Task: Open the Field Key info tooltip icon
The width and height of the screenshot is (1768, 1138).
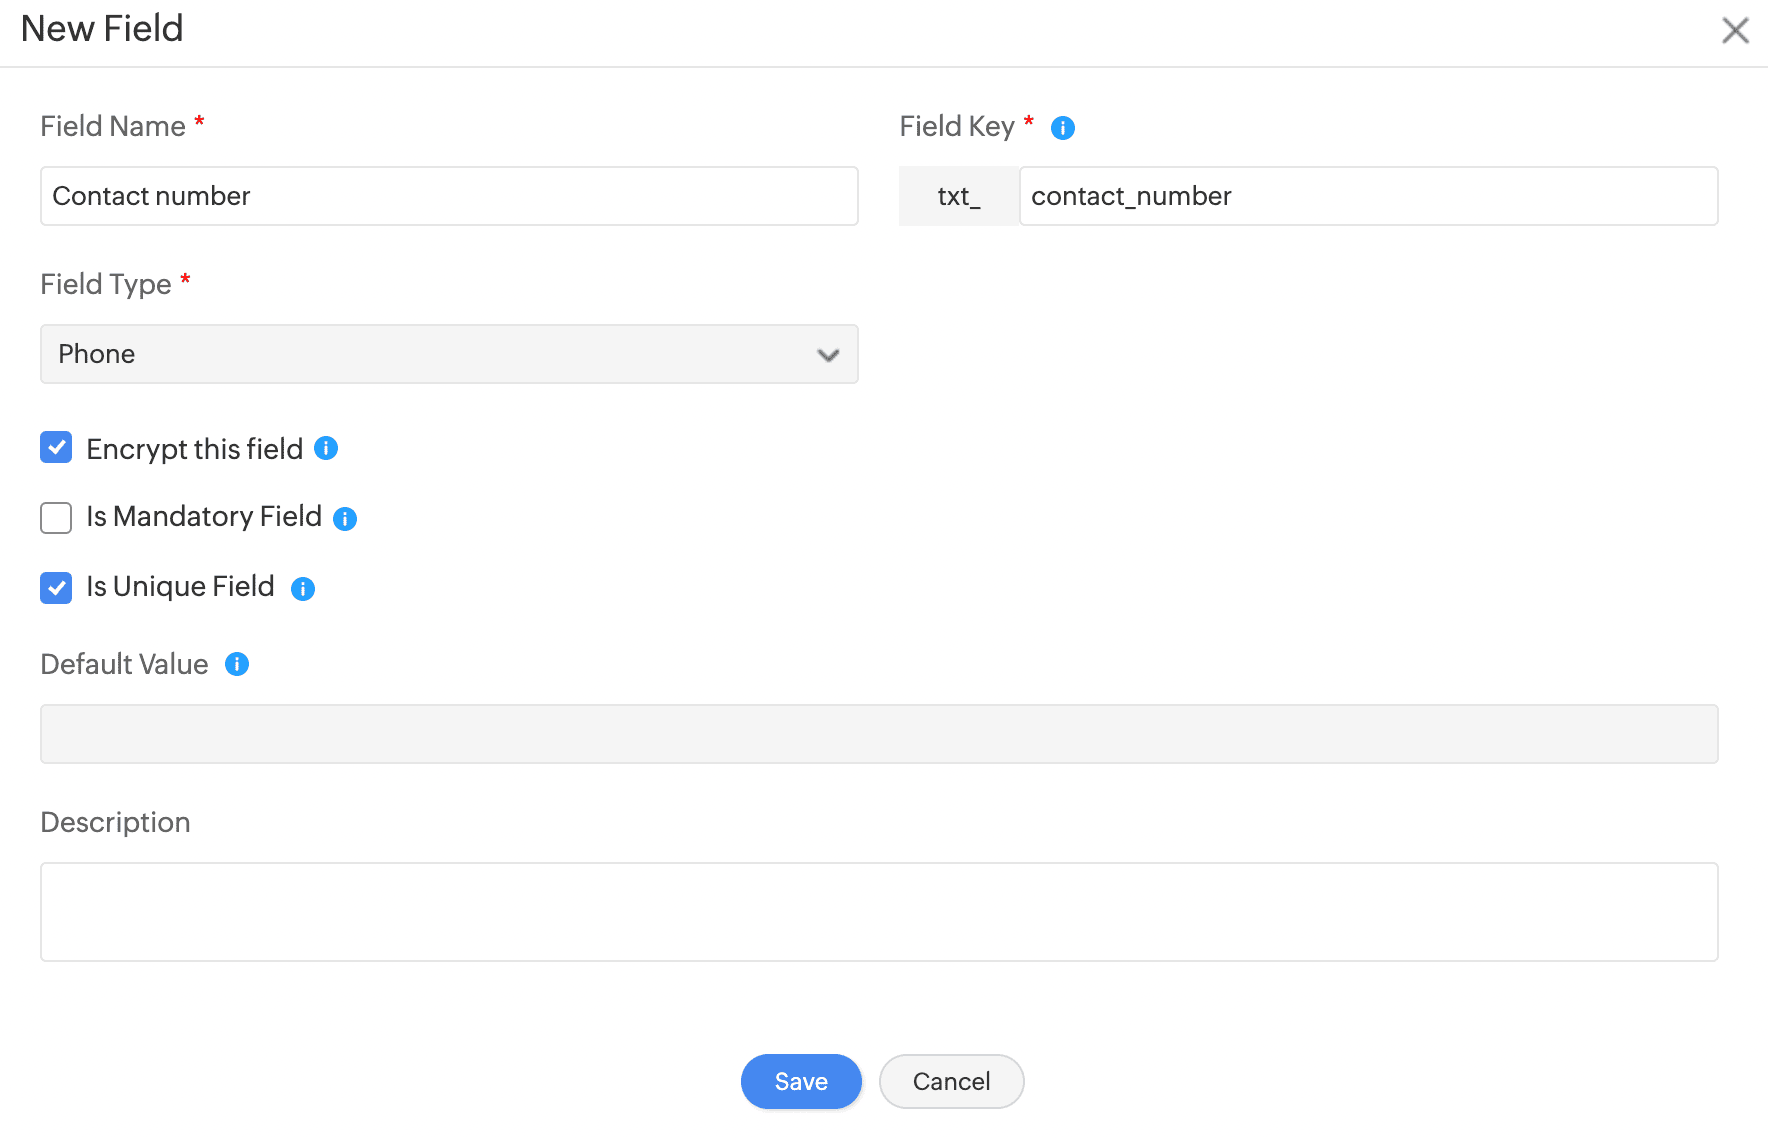Action: point(1062,128)
